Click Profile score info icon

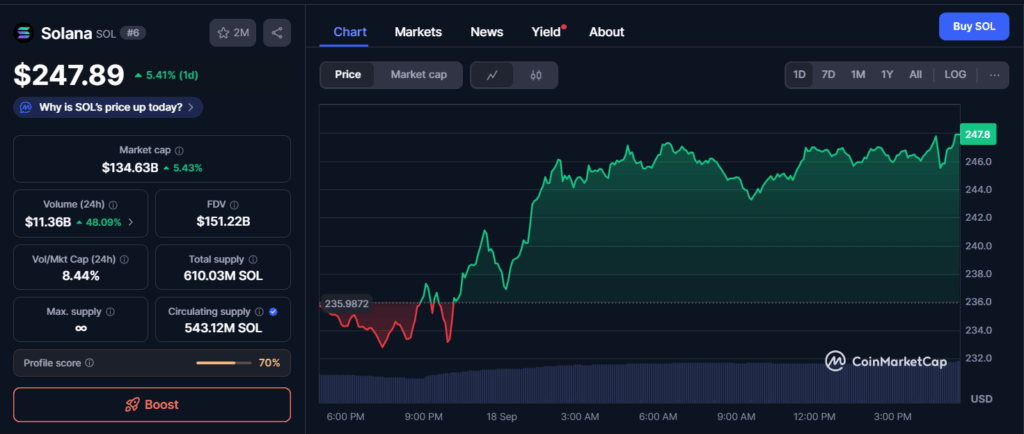[x=90, y=363]
